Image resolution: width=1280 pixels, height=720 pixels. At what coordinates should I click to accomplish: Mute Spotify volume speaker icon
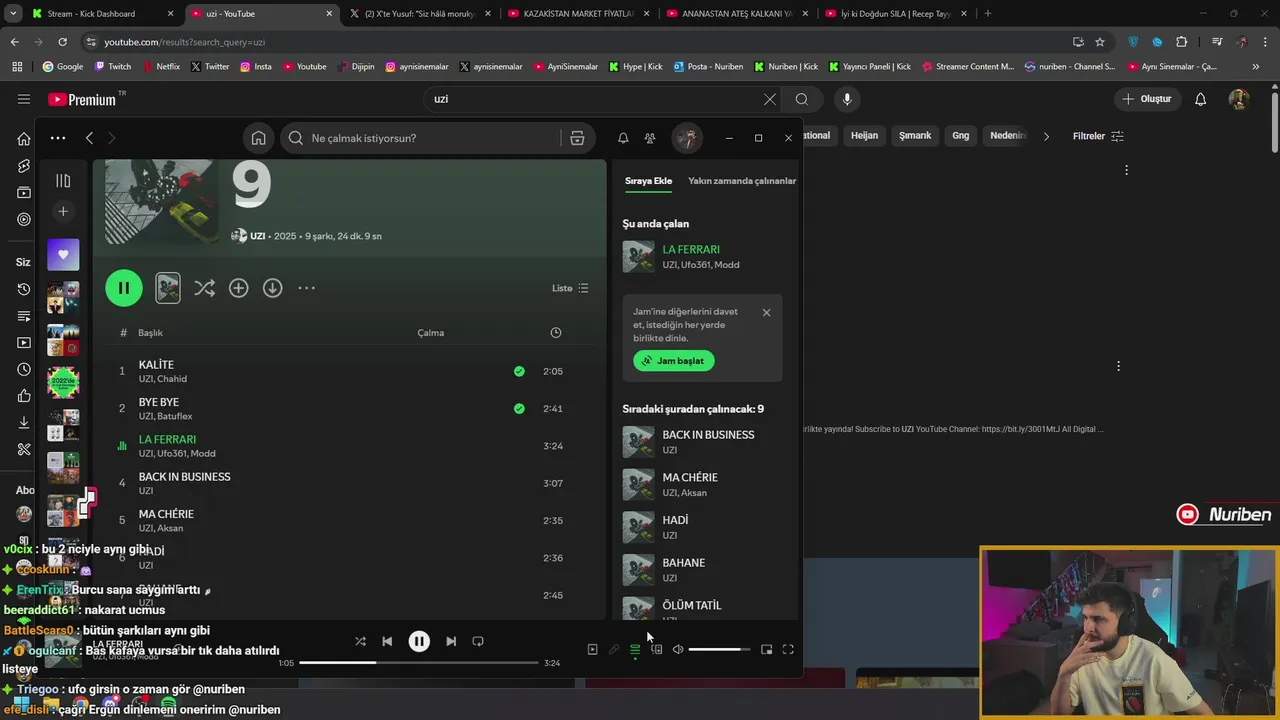point(677,650)
